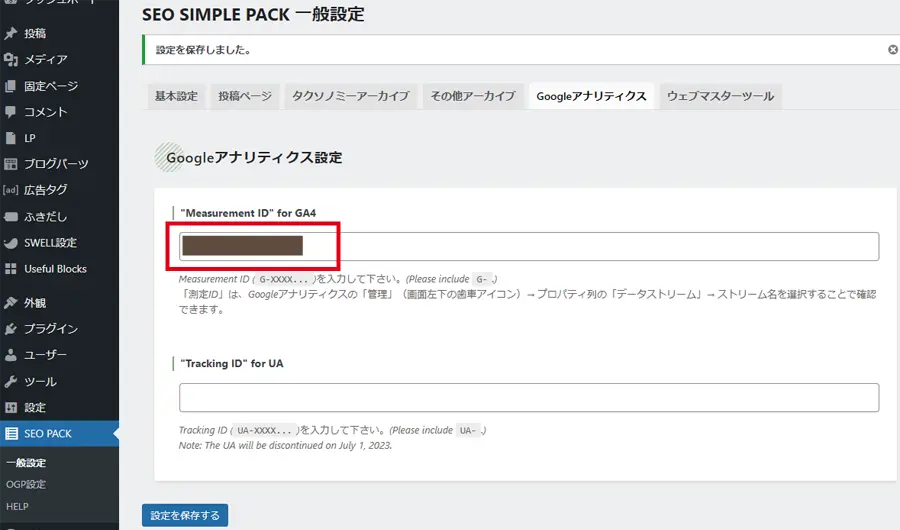Click the paintbrush icon beside 外観
Screen dimensions: 900x530
(x=11, y=303)
